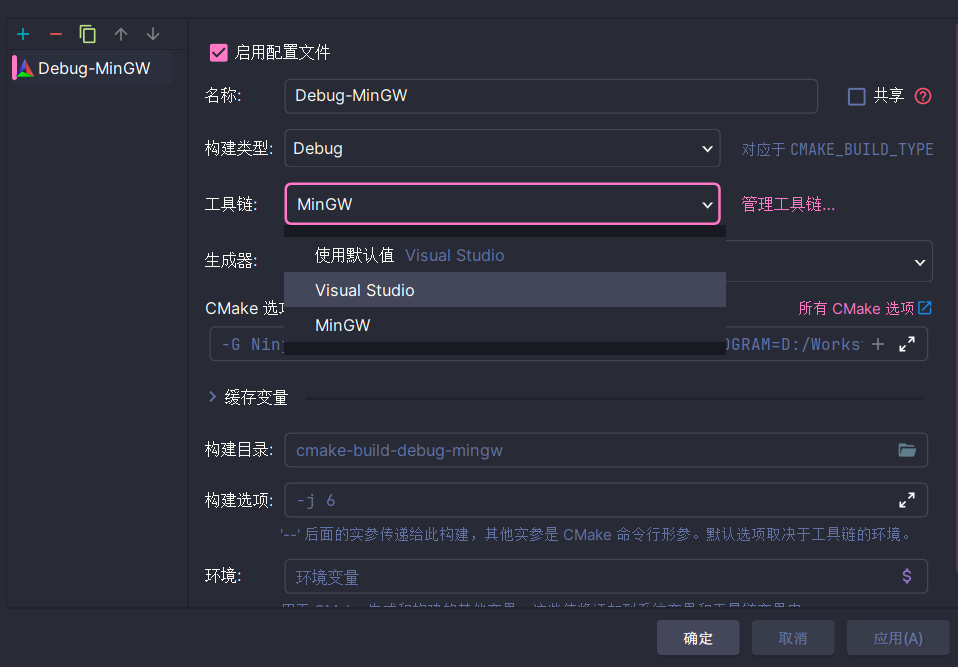Screen dimensions: 958x667
Task: Click the 确定 button
Action: click(x=698, y=638)
